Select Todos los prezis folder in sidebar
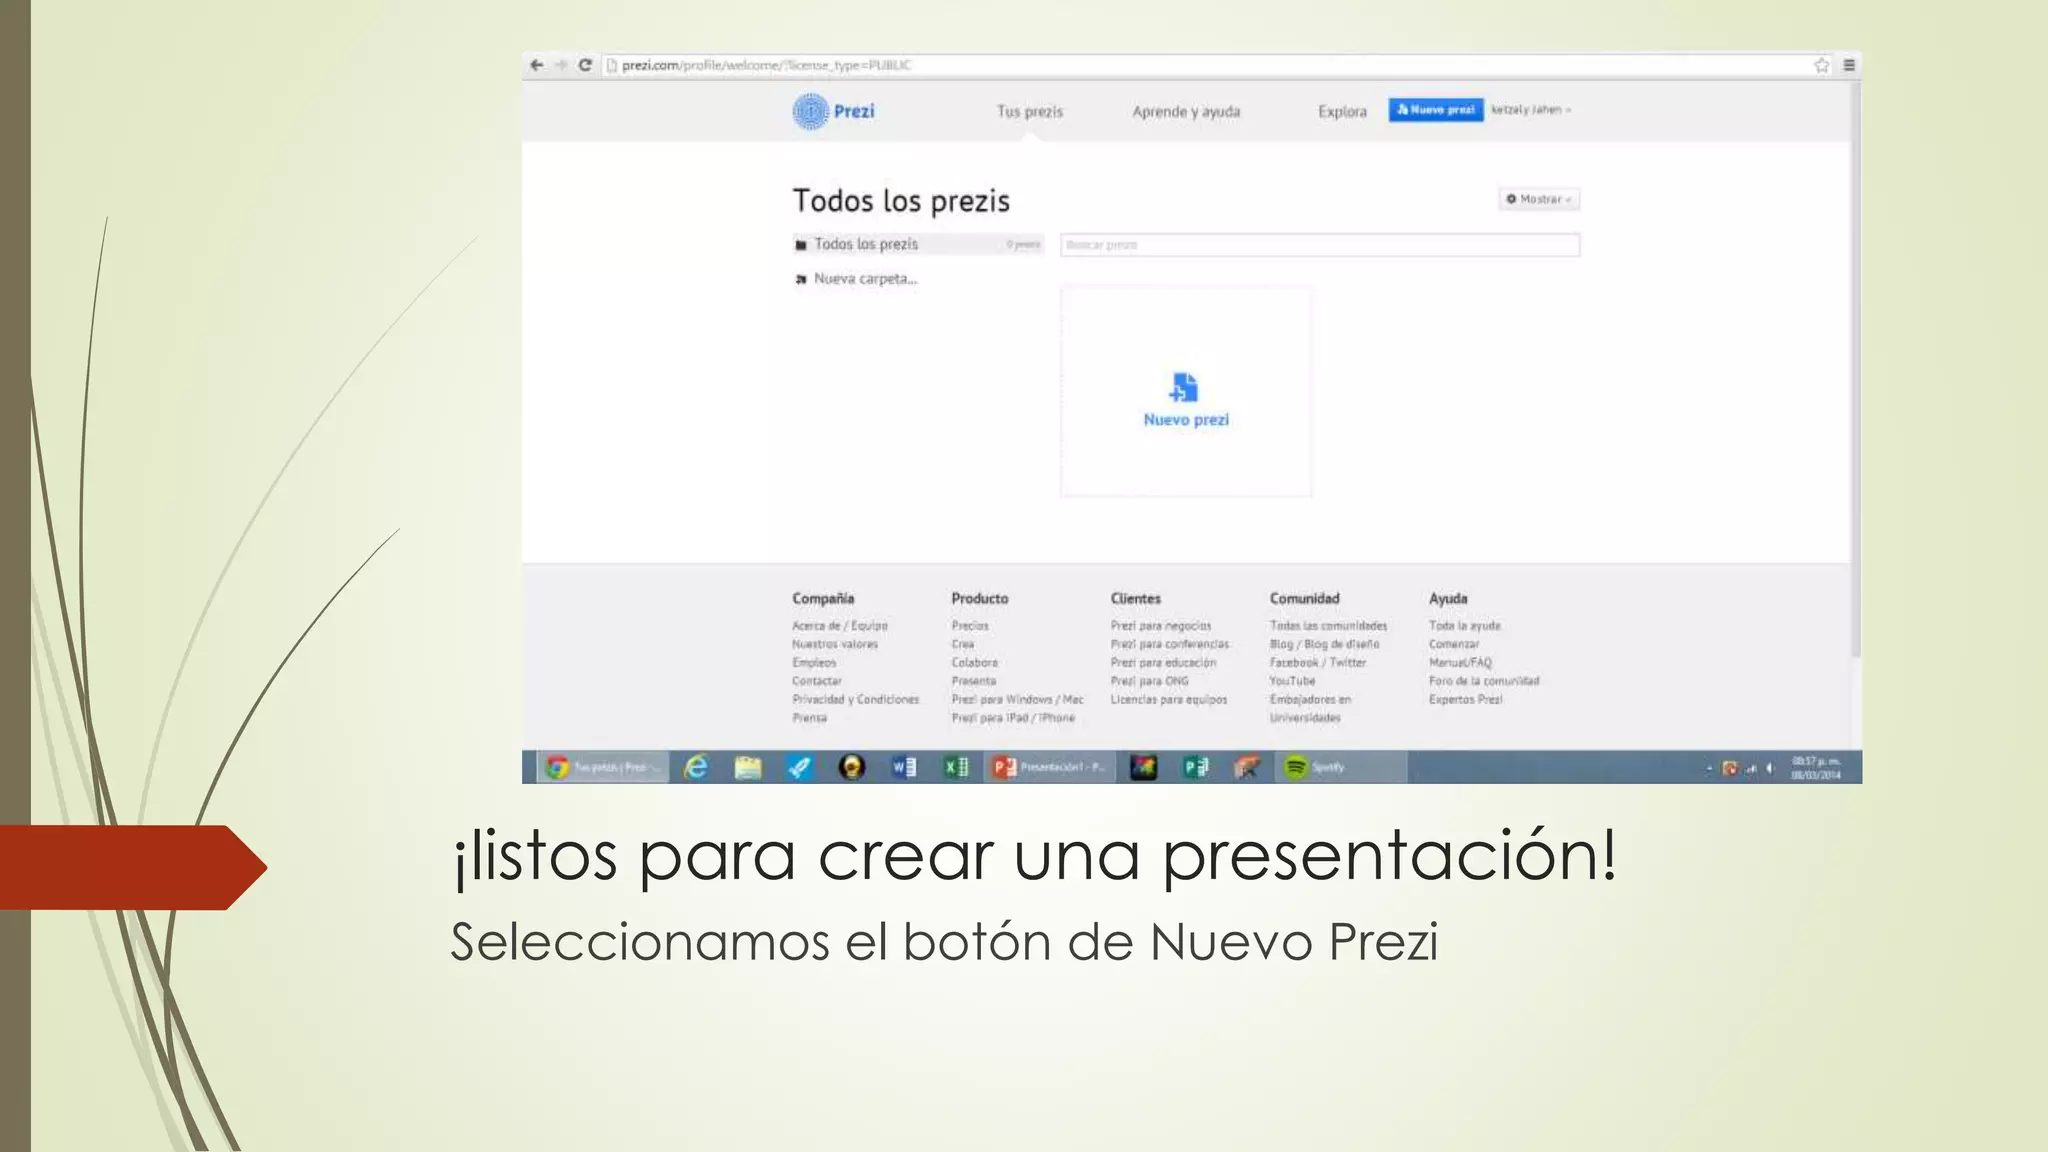Screen dimensions: 2048x1152 coord(918,244)
